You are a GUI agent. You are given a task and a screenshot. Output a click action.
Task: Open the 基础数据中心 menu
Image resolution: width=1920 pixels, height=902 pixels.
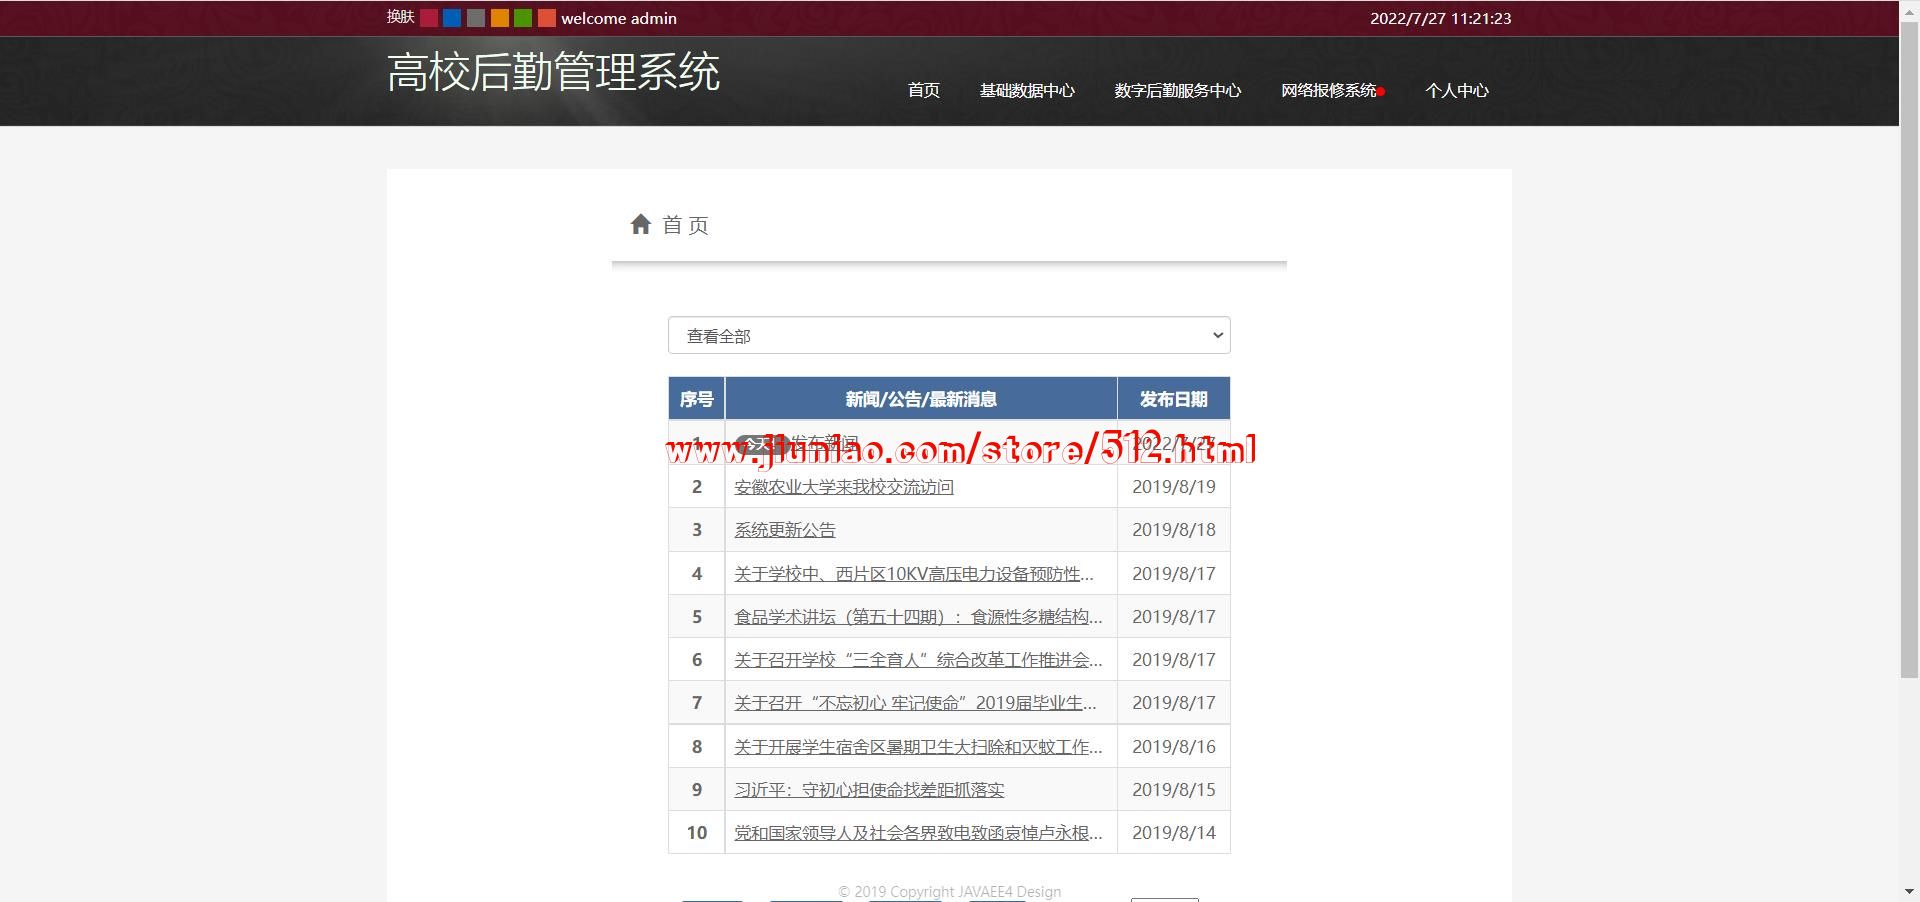click(1027, 91)
